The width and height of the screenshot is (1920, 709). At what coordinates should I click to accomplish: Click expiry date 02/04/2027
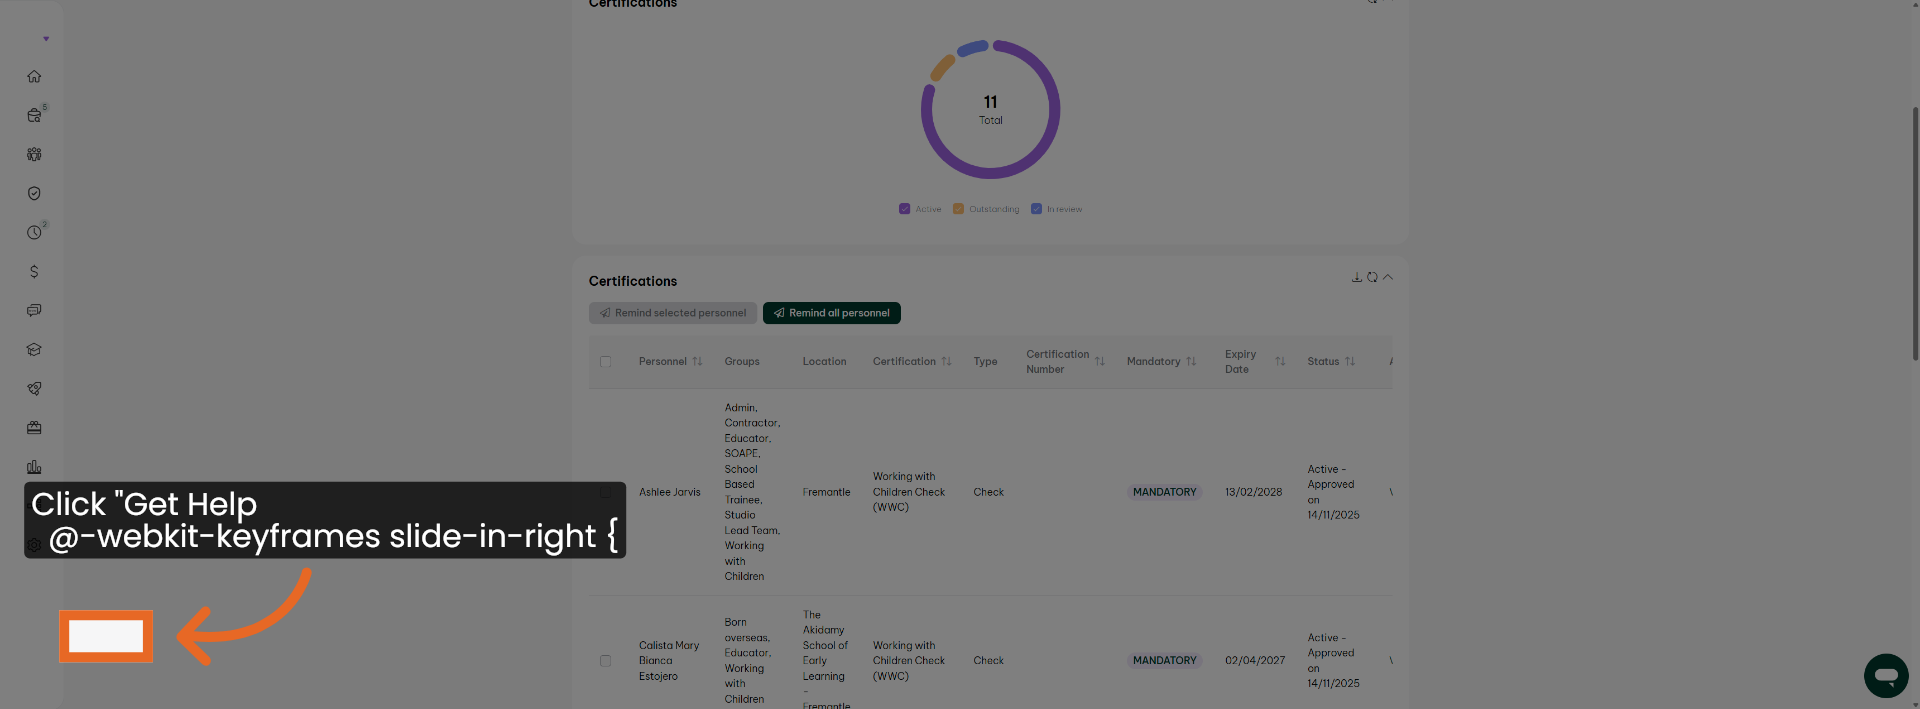coord(1255,661)
